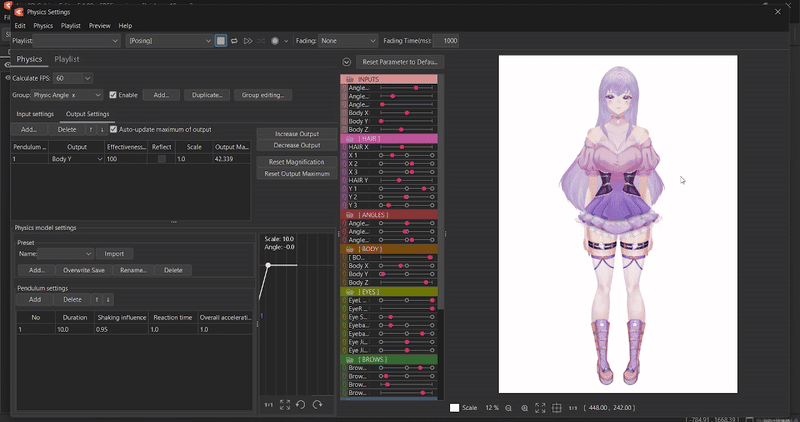
Task: Rotate pendulum view counterclockwise
Action: click(301, 404)
